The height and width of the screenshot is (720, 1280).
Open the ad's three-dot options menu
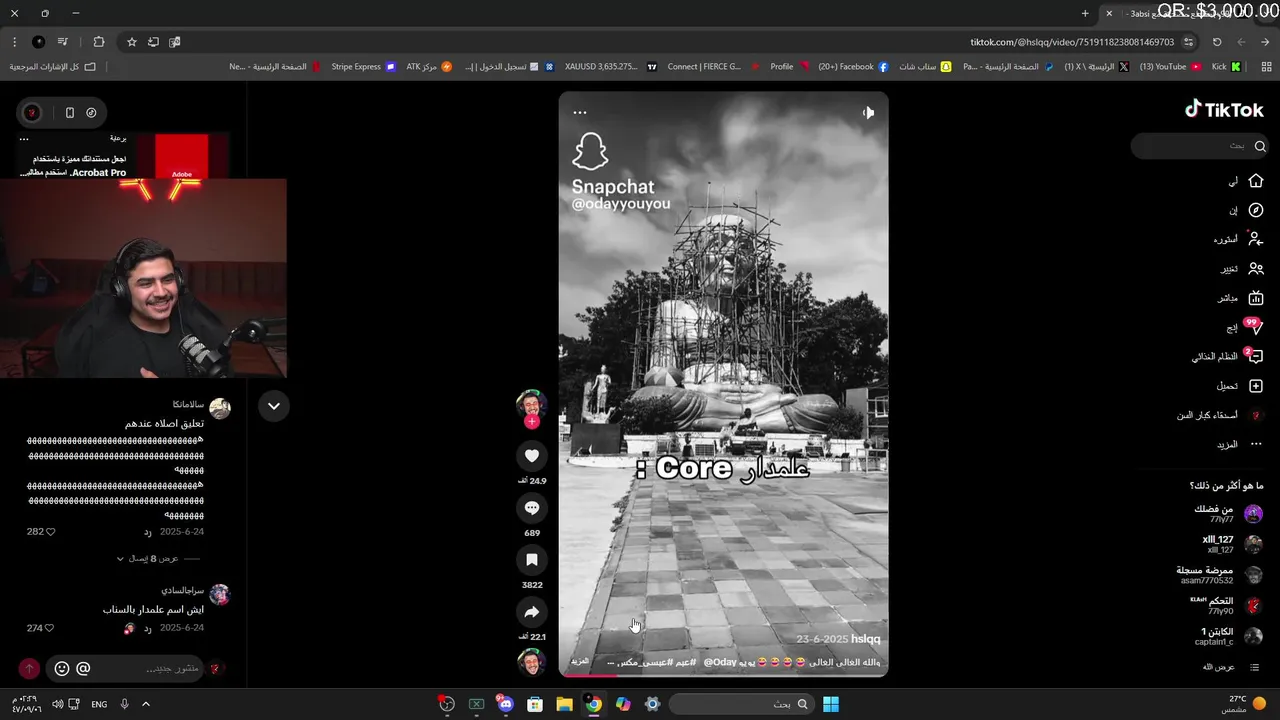tap(24, 139)
